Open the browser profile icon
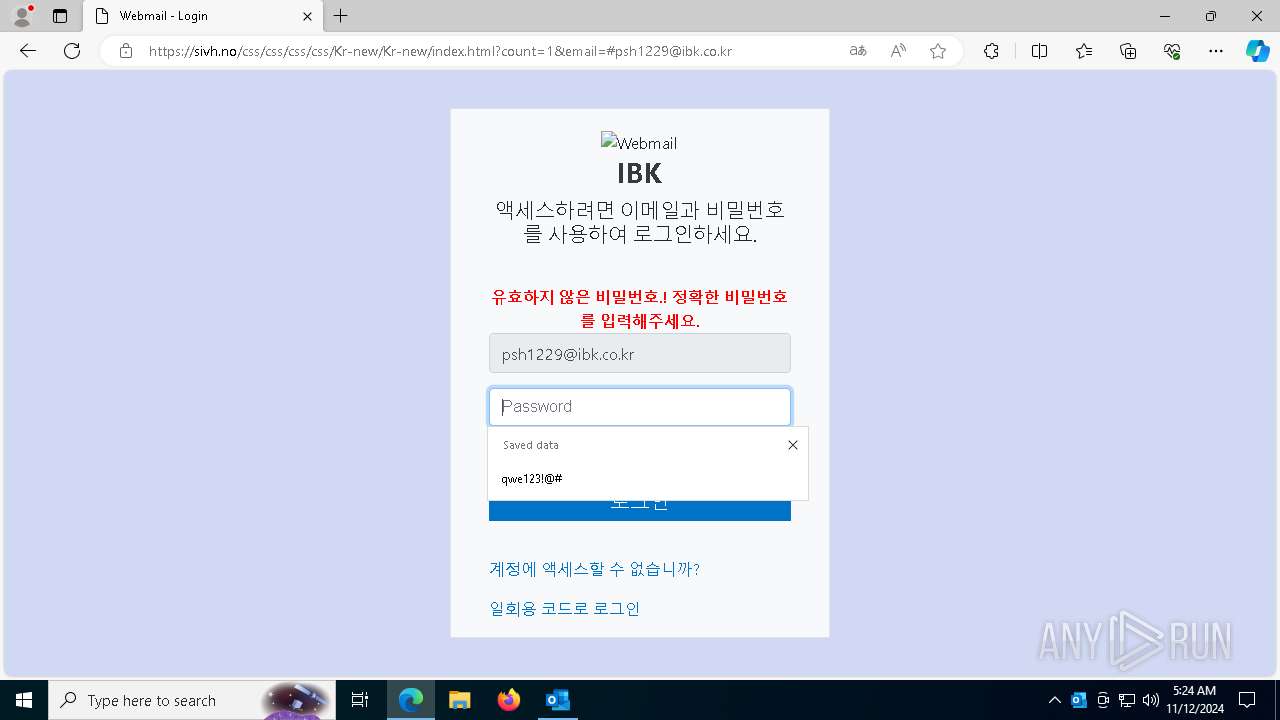 [22, 16]
